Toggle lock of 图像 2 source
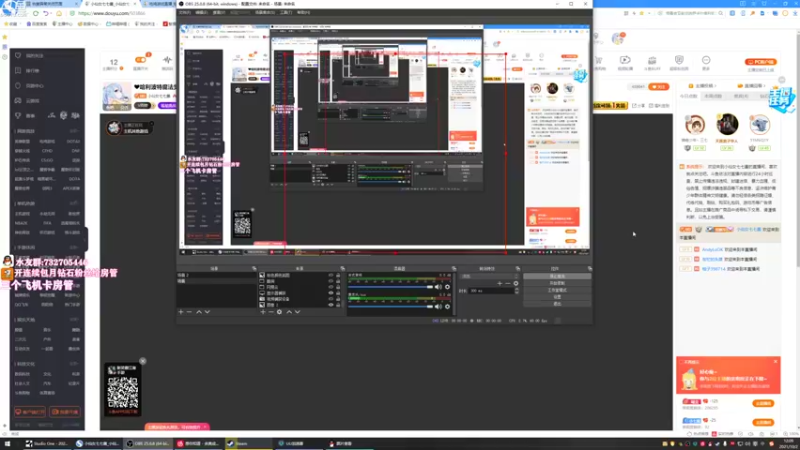The image size is (800, 450). [x=338, y=305]
